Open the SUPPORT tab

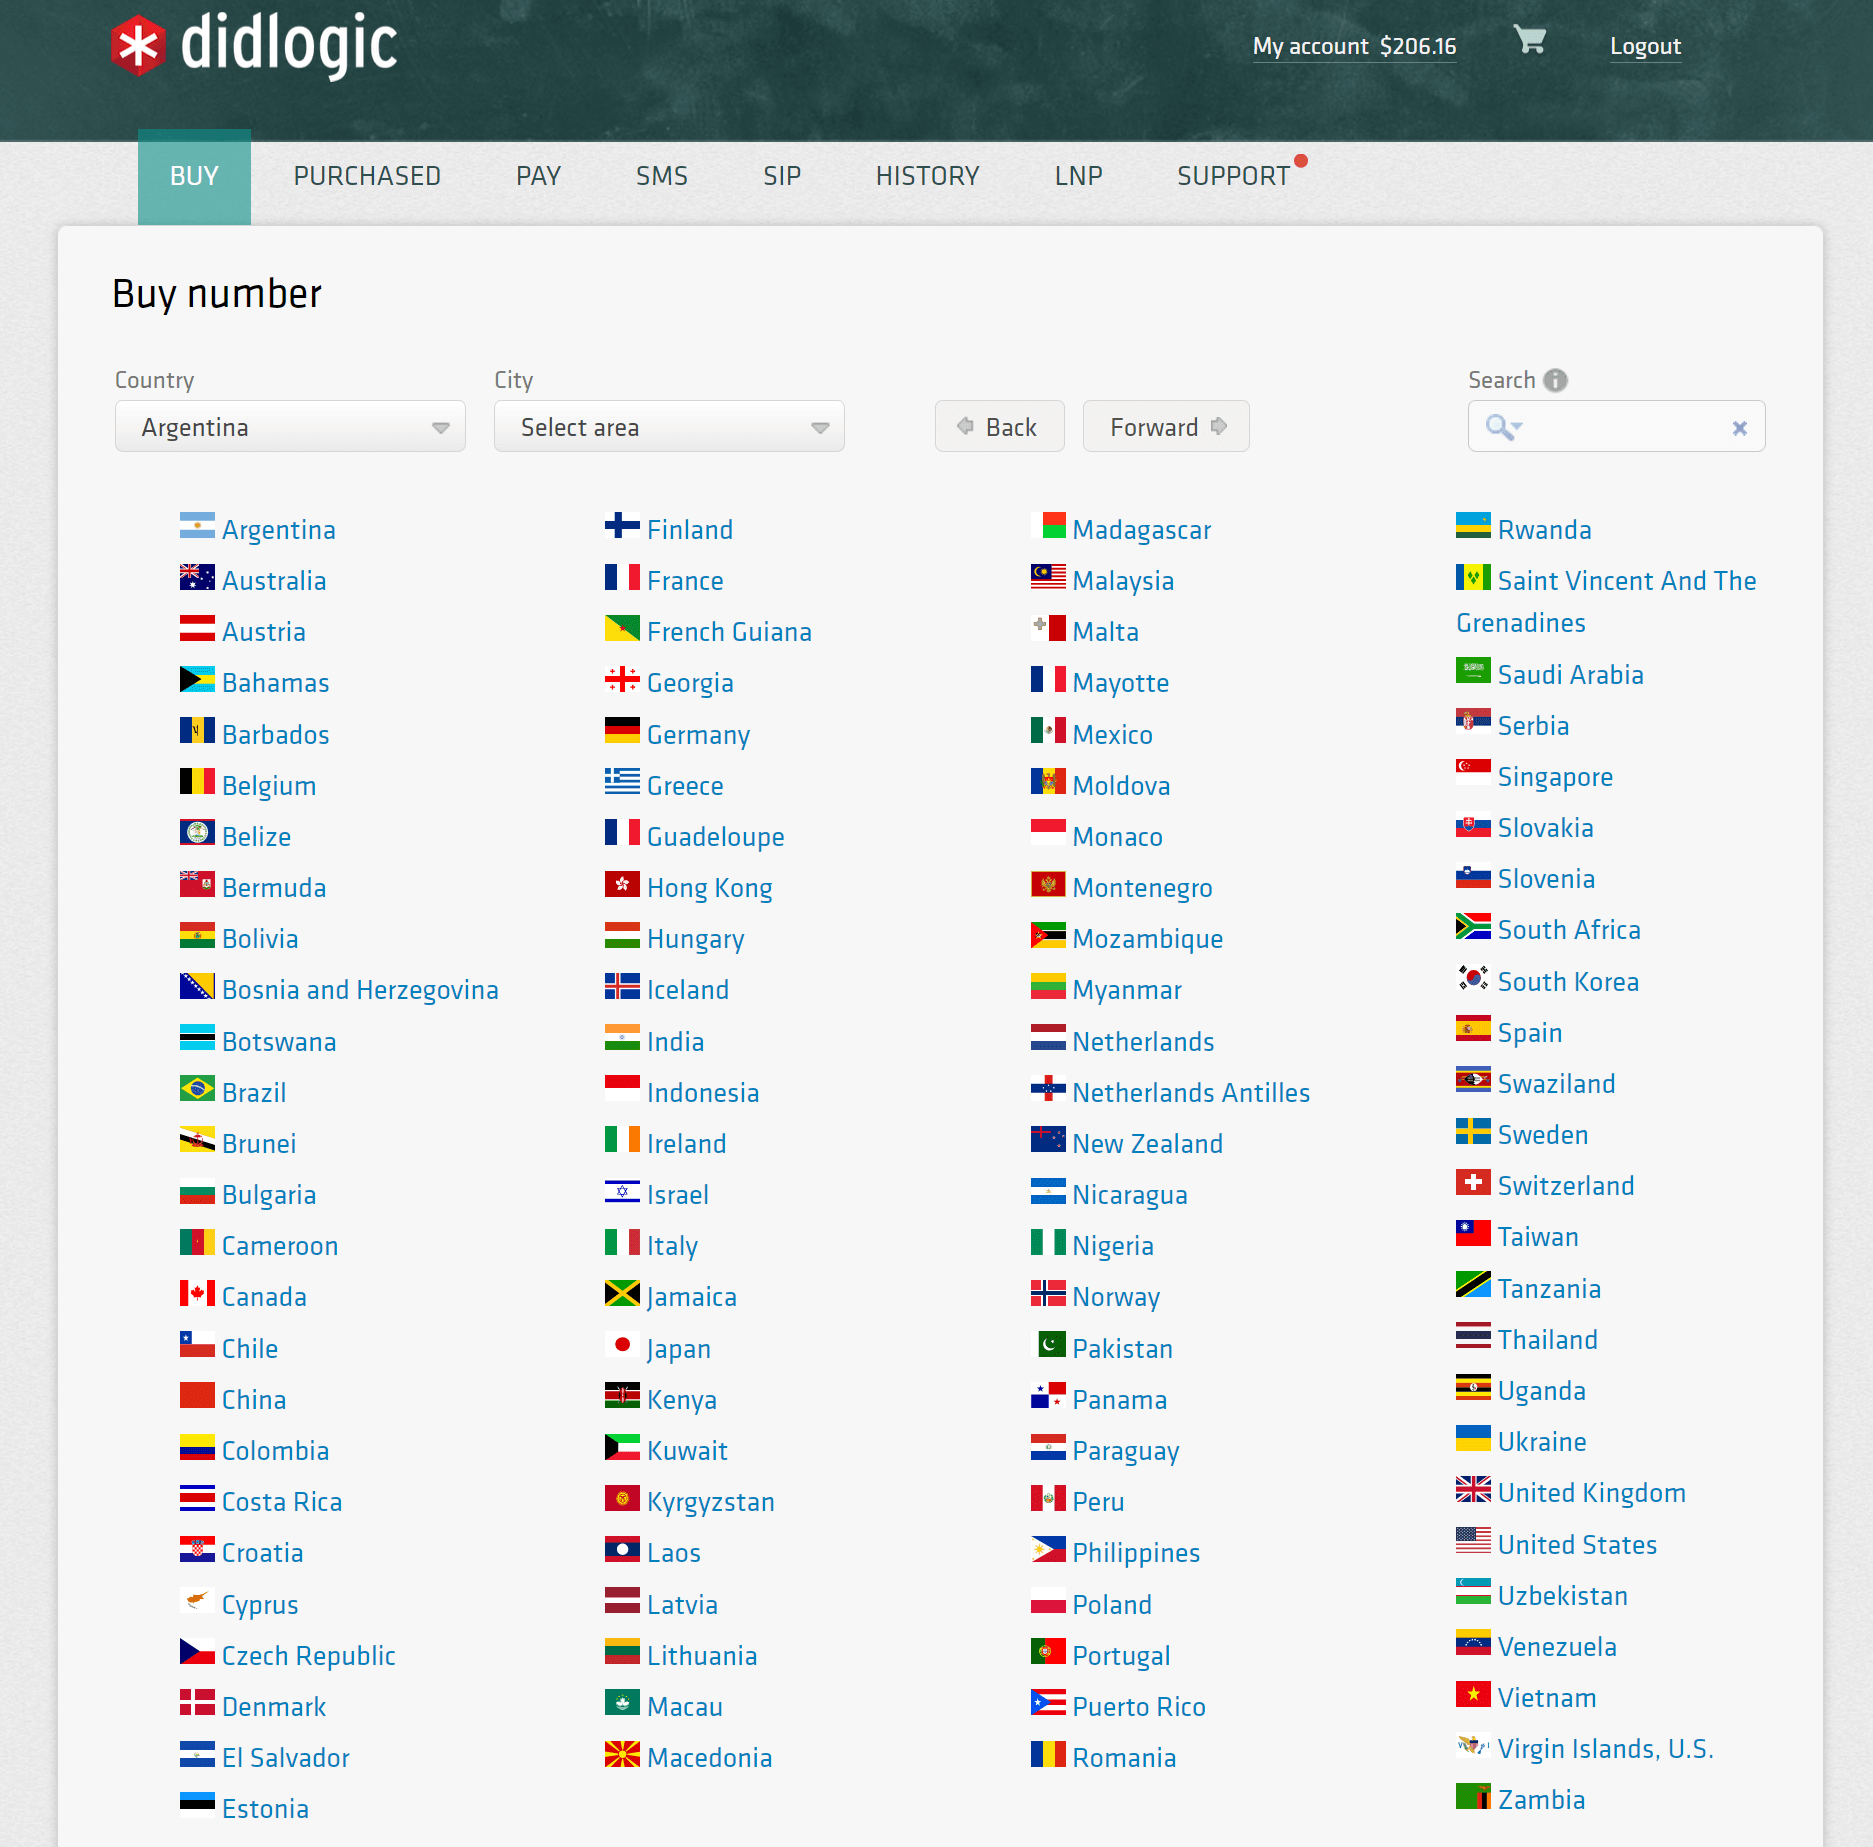click(x=1233, y=176)
